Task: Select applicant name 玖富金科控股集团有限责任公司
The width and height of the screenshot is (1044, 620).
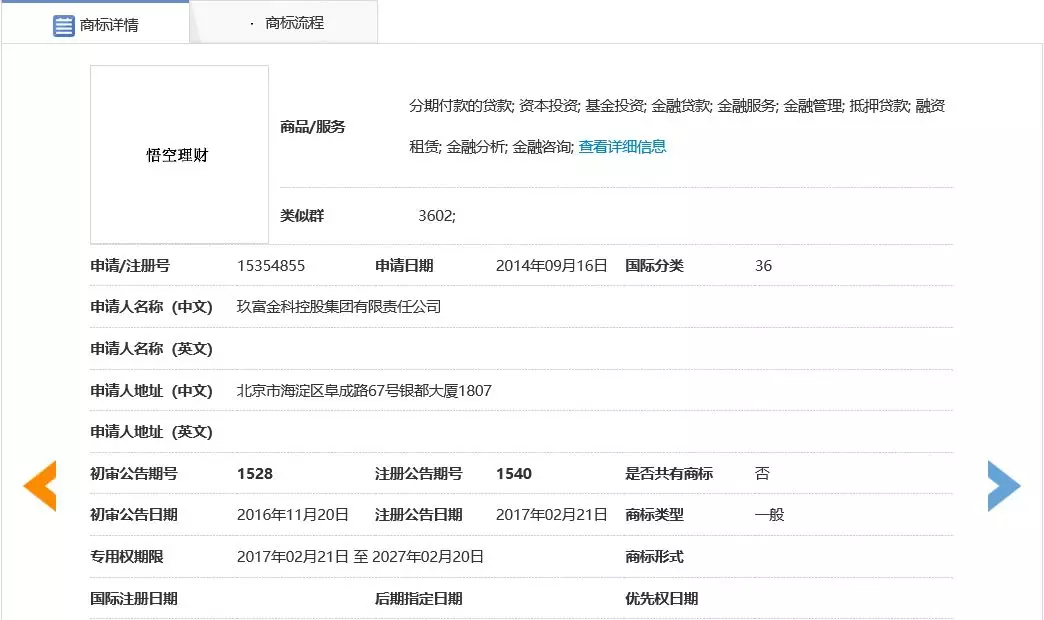Action: tap(339, 307)
